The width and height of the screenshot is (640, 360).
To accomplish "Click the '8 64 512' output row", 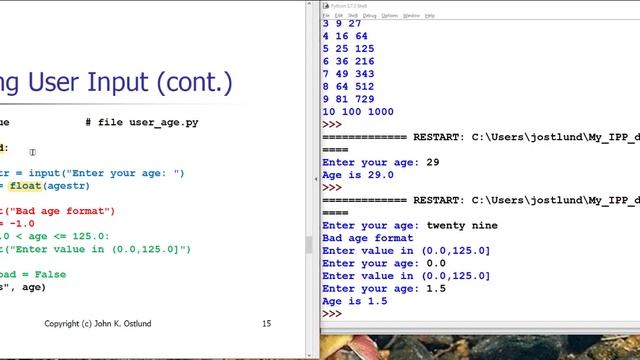I will 348,87.
